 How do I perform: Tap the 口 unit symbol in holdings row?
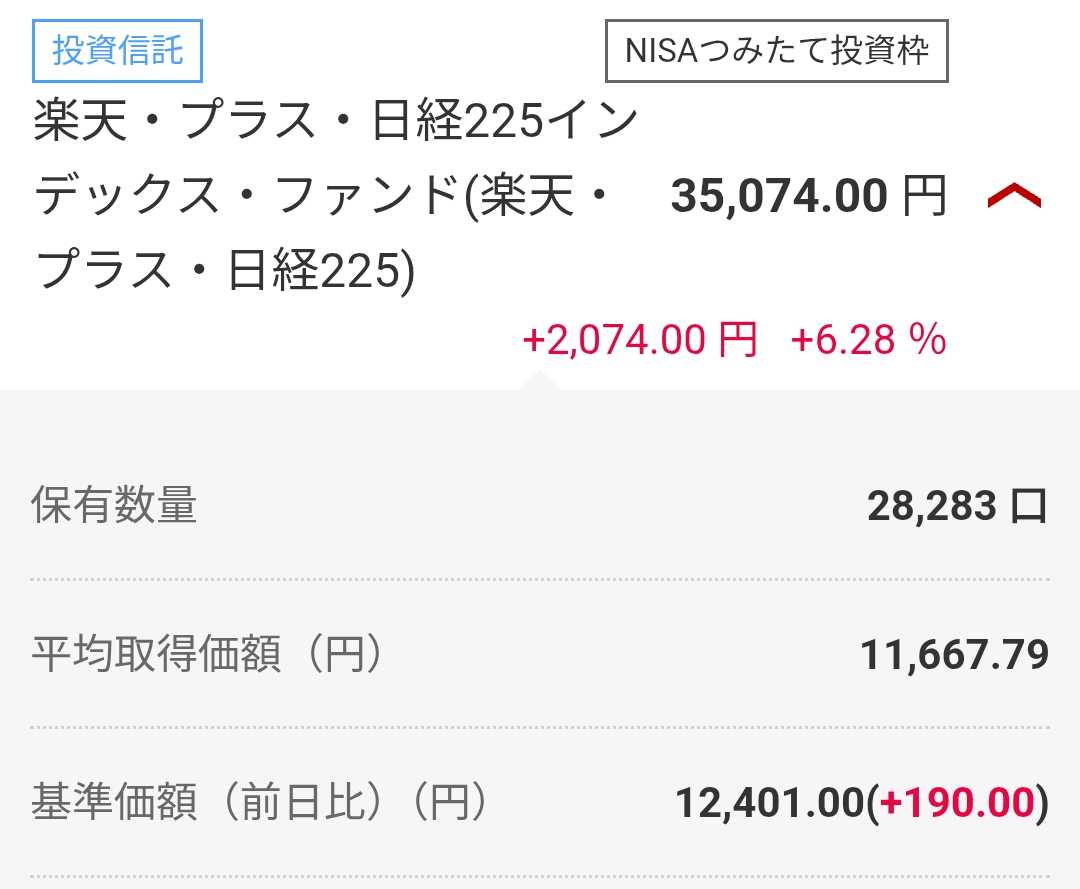point(1029,506)
